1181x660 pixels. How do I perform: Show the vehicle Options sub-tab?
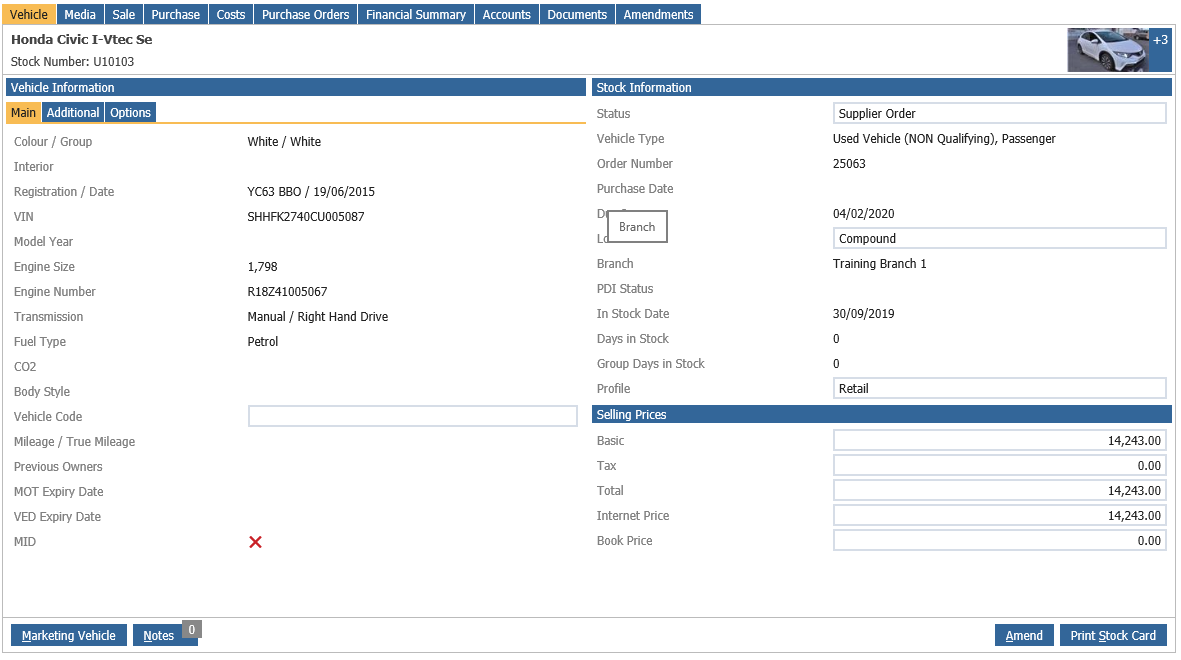[x=130, y=113]
